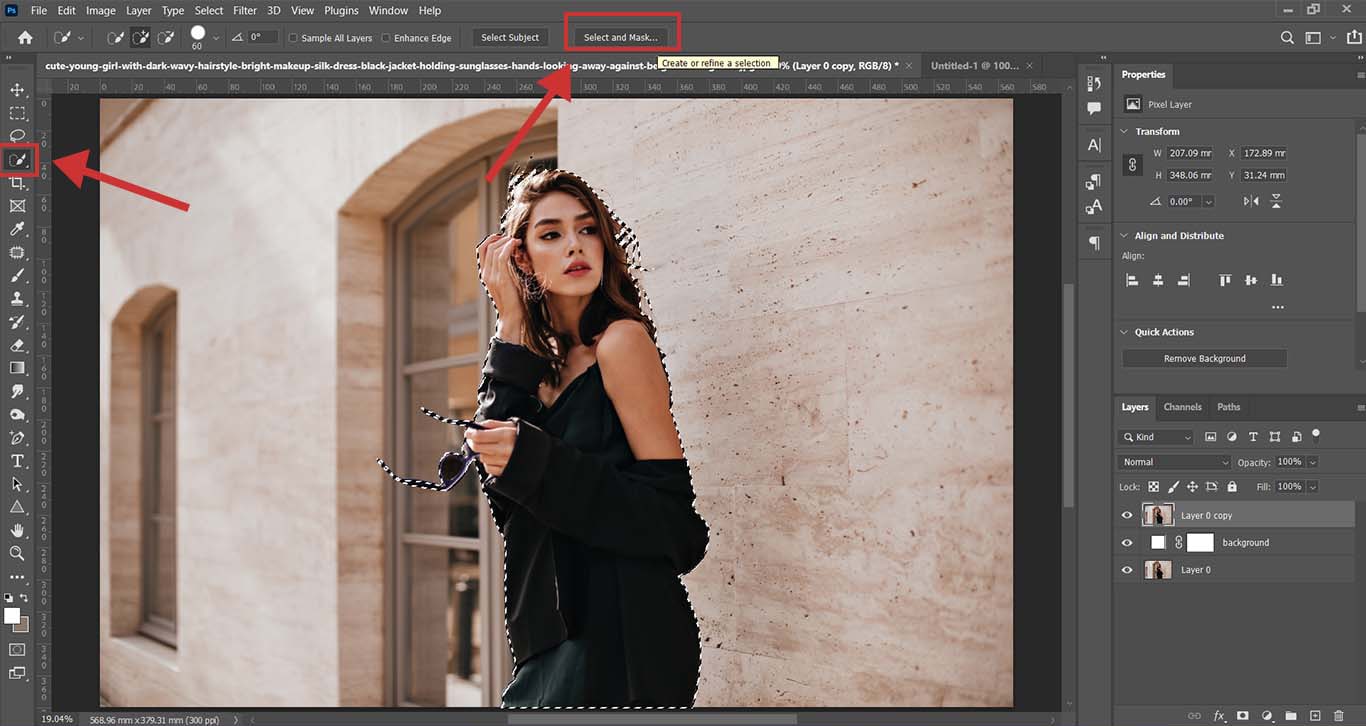This screenshot has height=726, width=1366.
Task: Select the Zoom tool
Action: 17,553
